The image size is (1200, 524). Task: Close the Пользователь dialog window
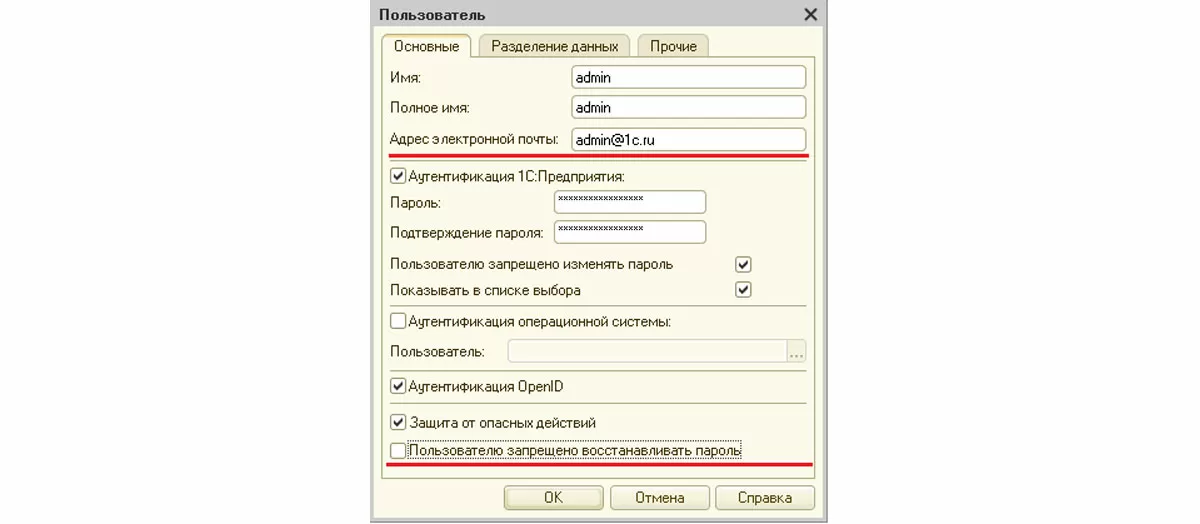pyautogui.click(x=810, y=14)
